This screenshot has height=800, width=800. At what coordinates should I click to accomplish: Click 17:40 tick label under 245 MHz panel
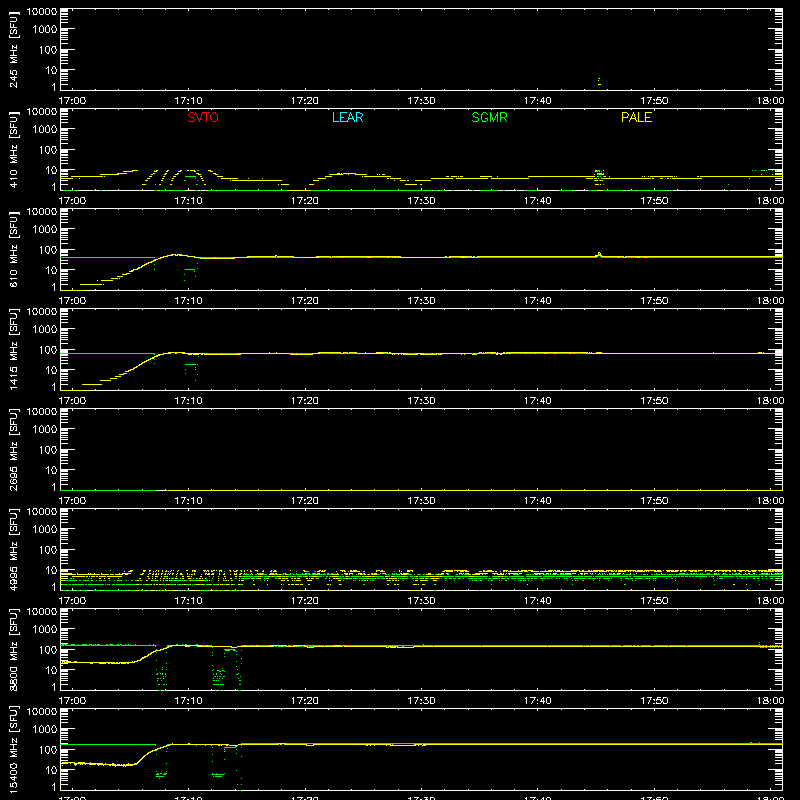[x=538, y=101]
